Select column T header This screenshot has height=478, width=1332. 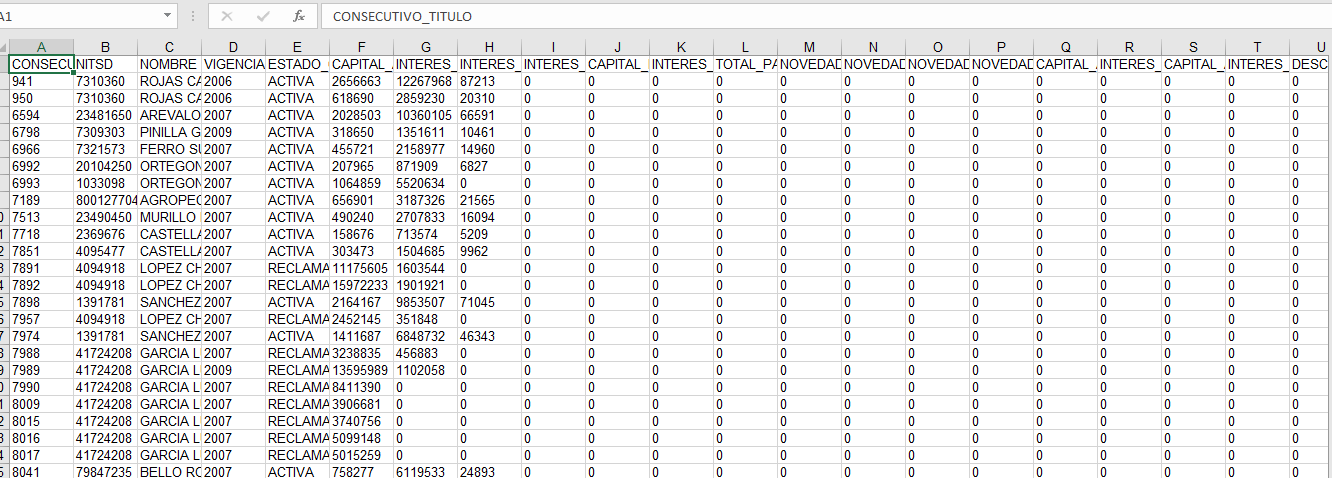click(x=1257, y=47)
